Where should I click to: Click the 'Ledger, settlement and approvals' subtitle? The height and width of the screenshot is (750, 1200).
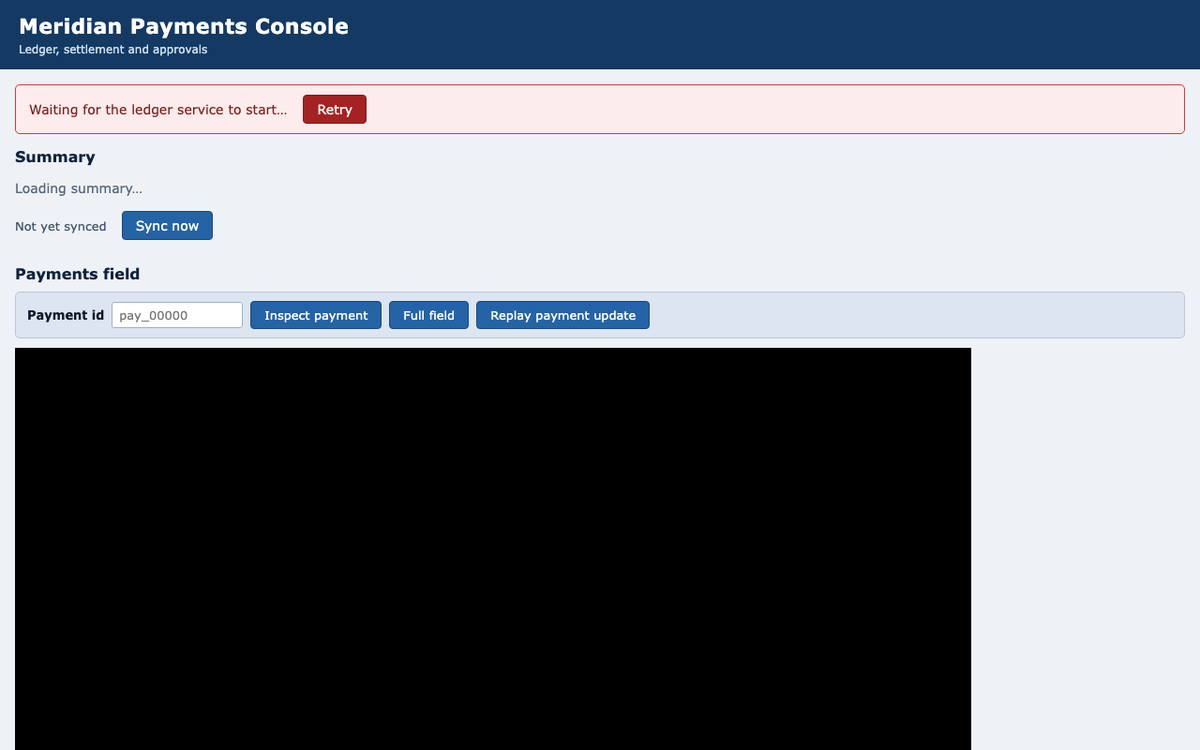[x=113, y=49]
